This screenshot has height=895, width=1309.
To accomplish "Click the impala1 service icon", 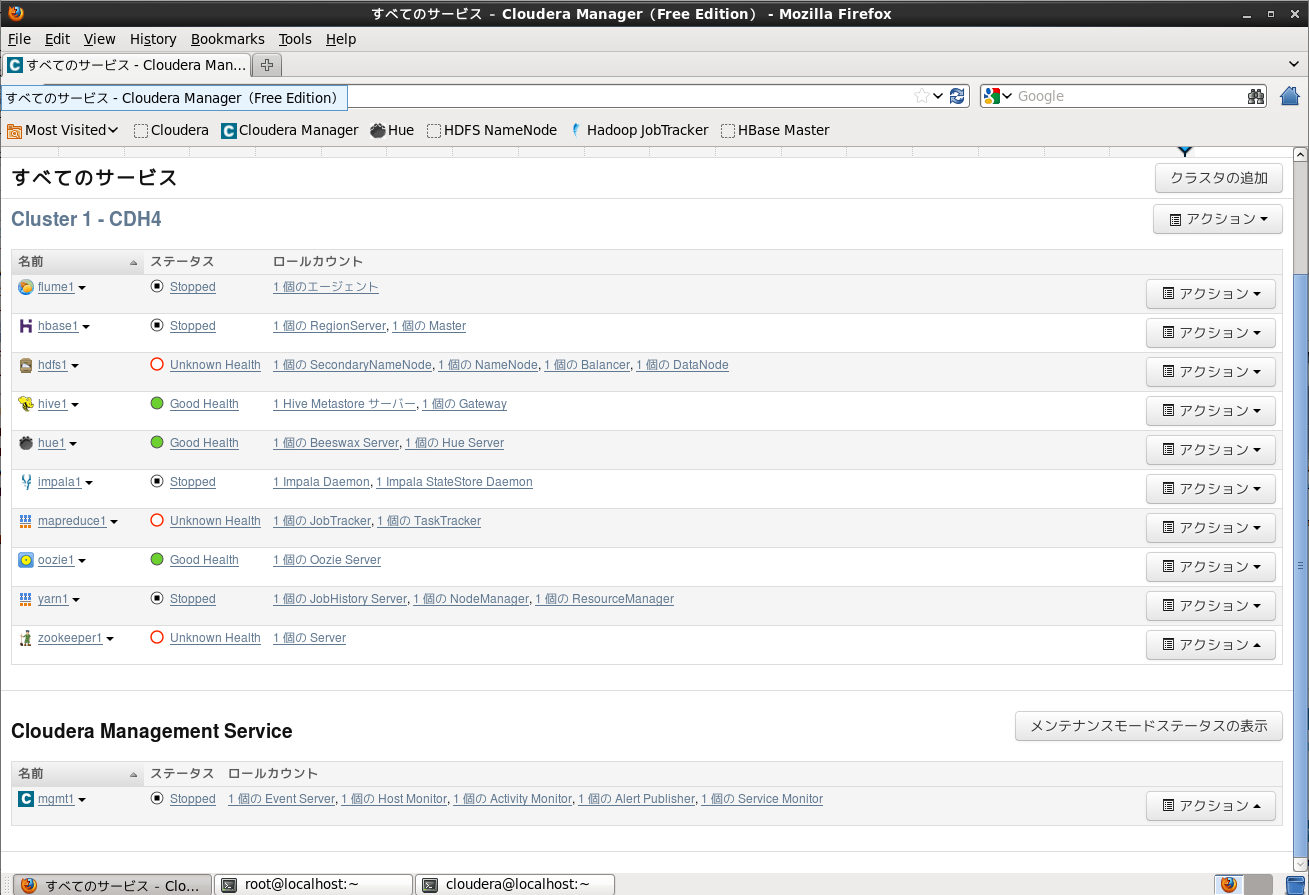I will 26,482.
